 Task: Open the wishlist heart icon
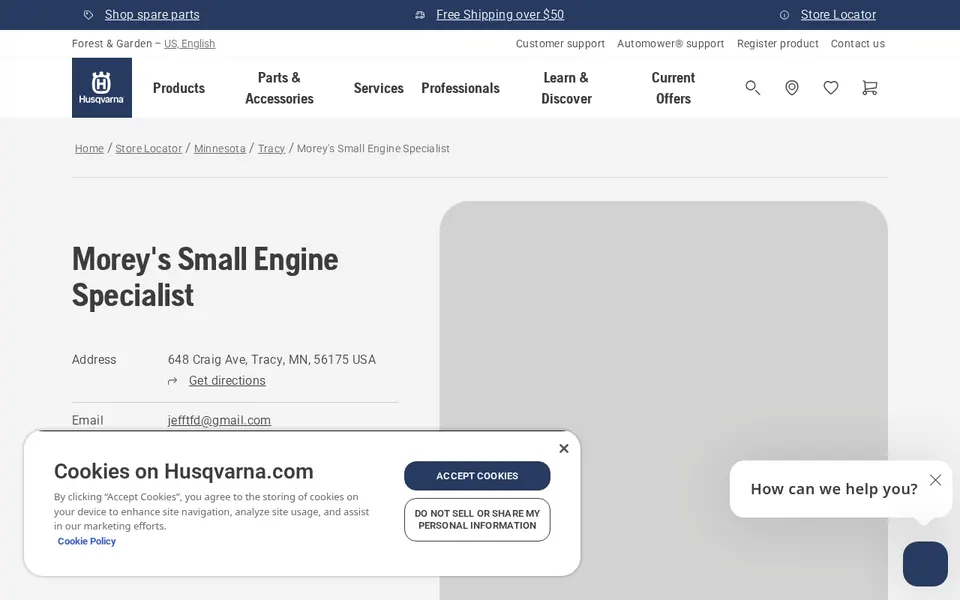(831, 88)
